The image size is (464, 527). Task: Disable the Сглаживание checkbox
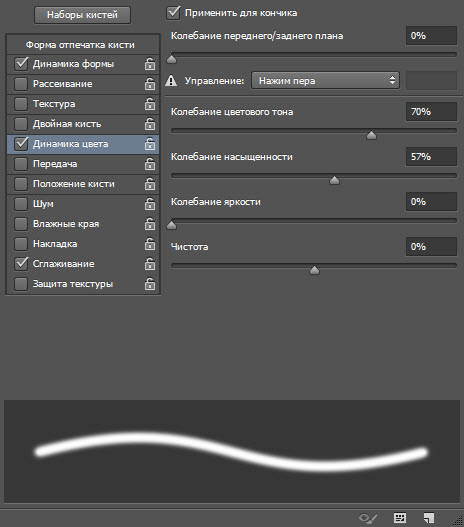21,264
